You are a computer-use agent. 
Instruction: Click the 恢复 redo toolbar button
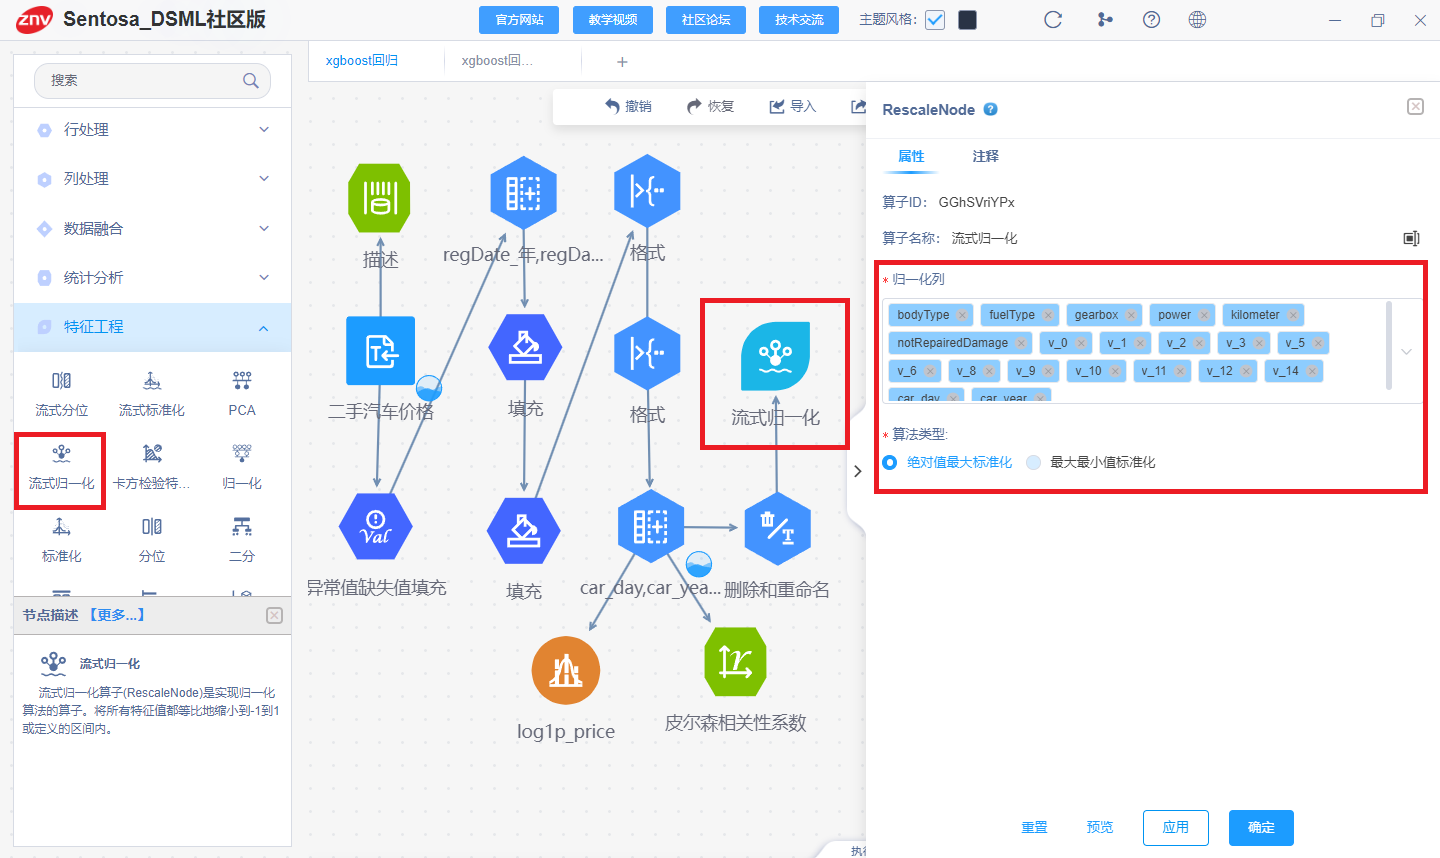point(711,106)
